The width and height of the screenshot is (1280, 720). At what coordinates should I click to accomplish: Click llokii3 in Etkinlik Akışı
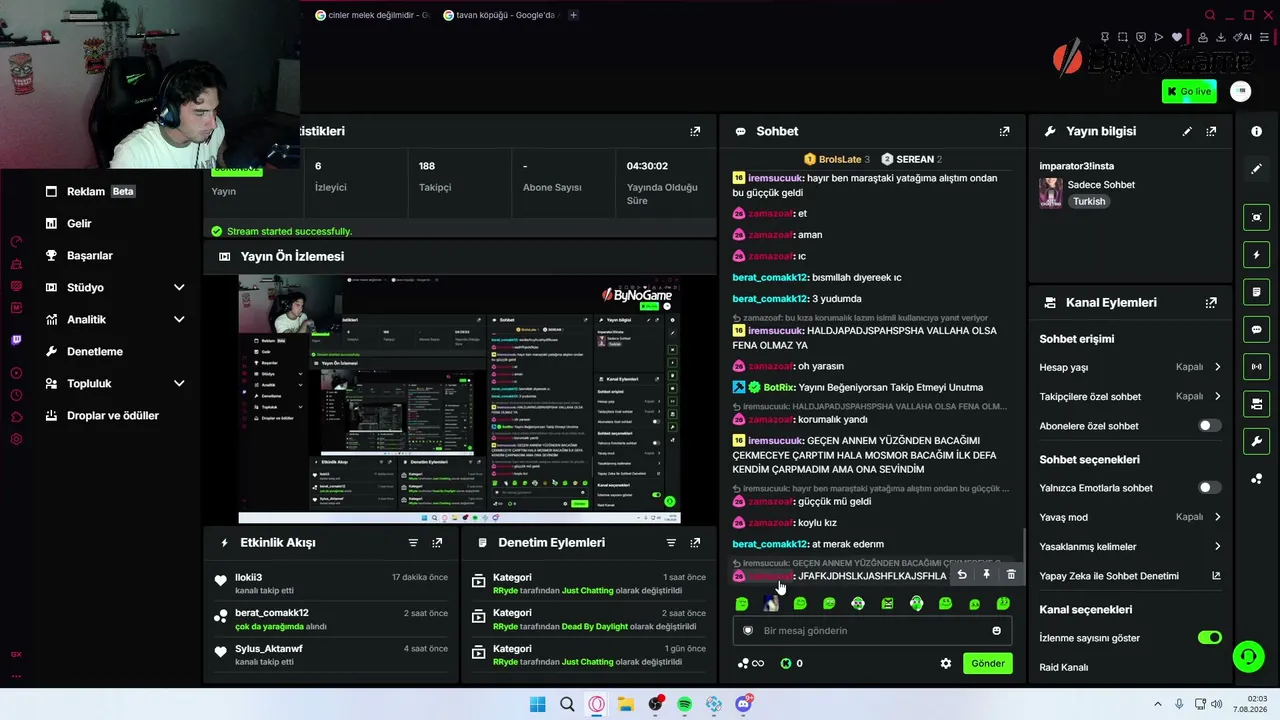click(248, 577)
